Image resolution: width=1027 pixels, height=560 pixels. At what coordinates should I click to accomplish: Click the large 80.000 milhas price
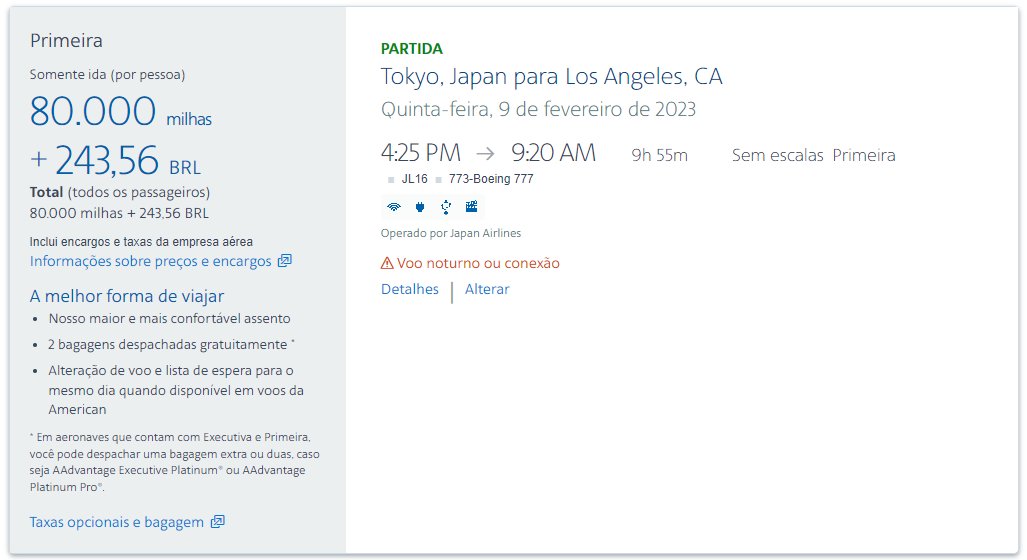121,111
